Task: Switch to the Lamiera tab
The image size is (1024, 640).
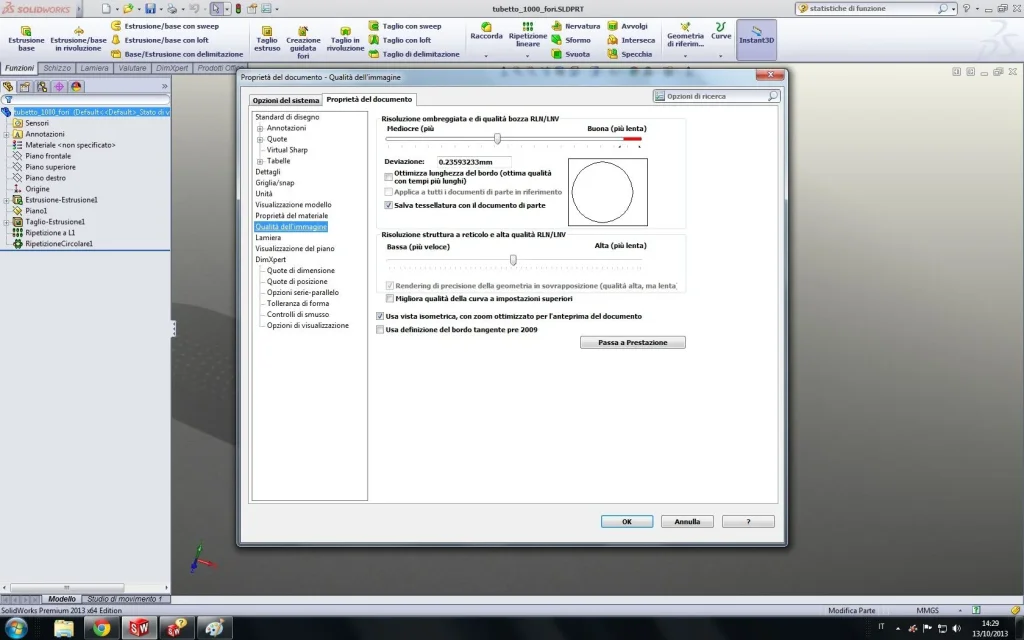Action: [94, 68]
